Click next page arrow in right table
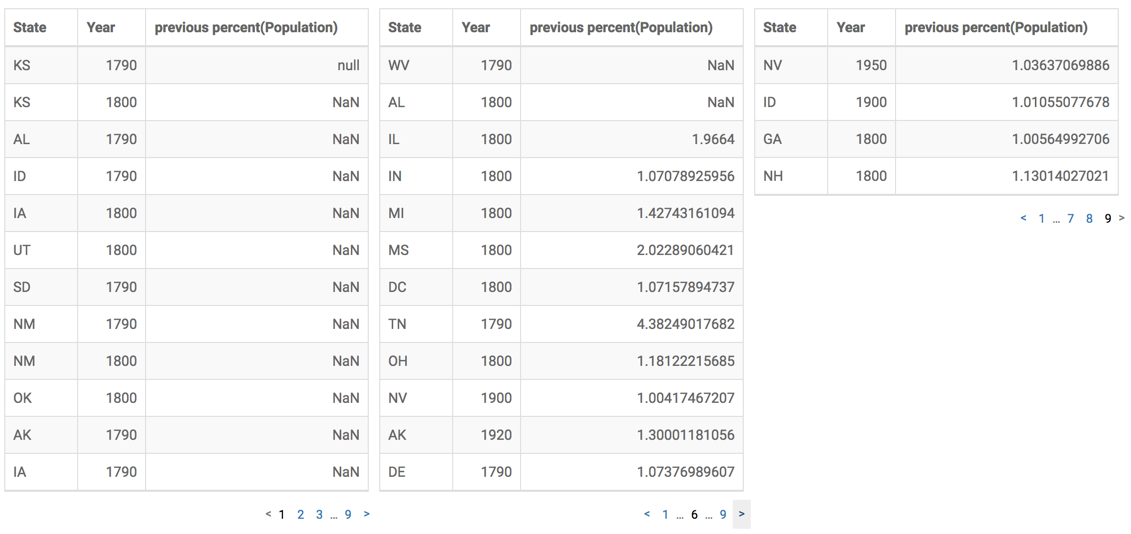The width and height of the screenshot is (1131, 534). point(1122,218)
